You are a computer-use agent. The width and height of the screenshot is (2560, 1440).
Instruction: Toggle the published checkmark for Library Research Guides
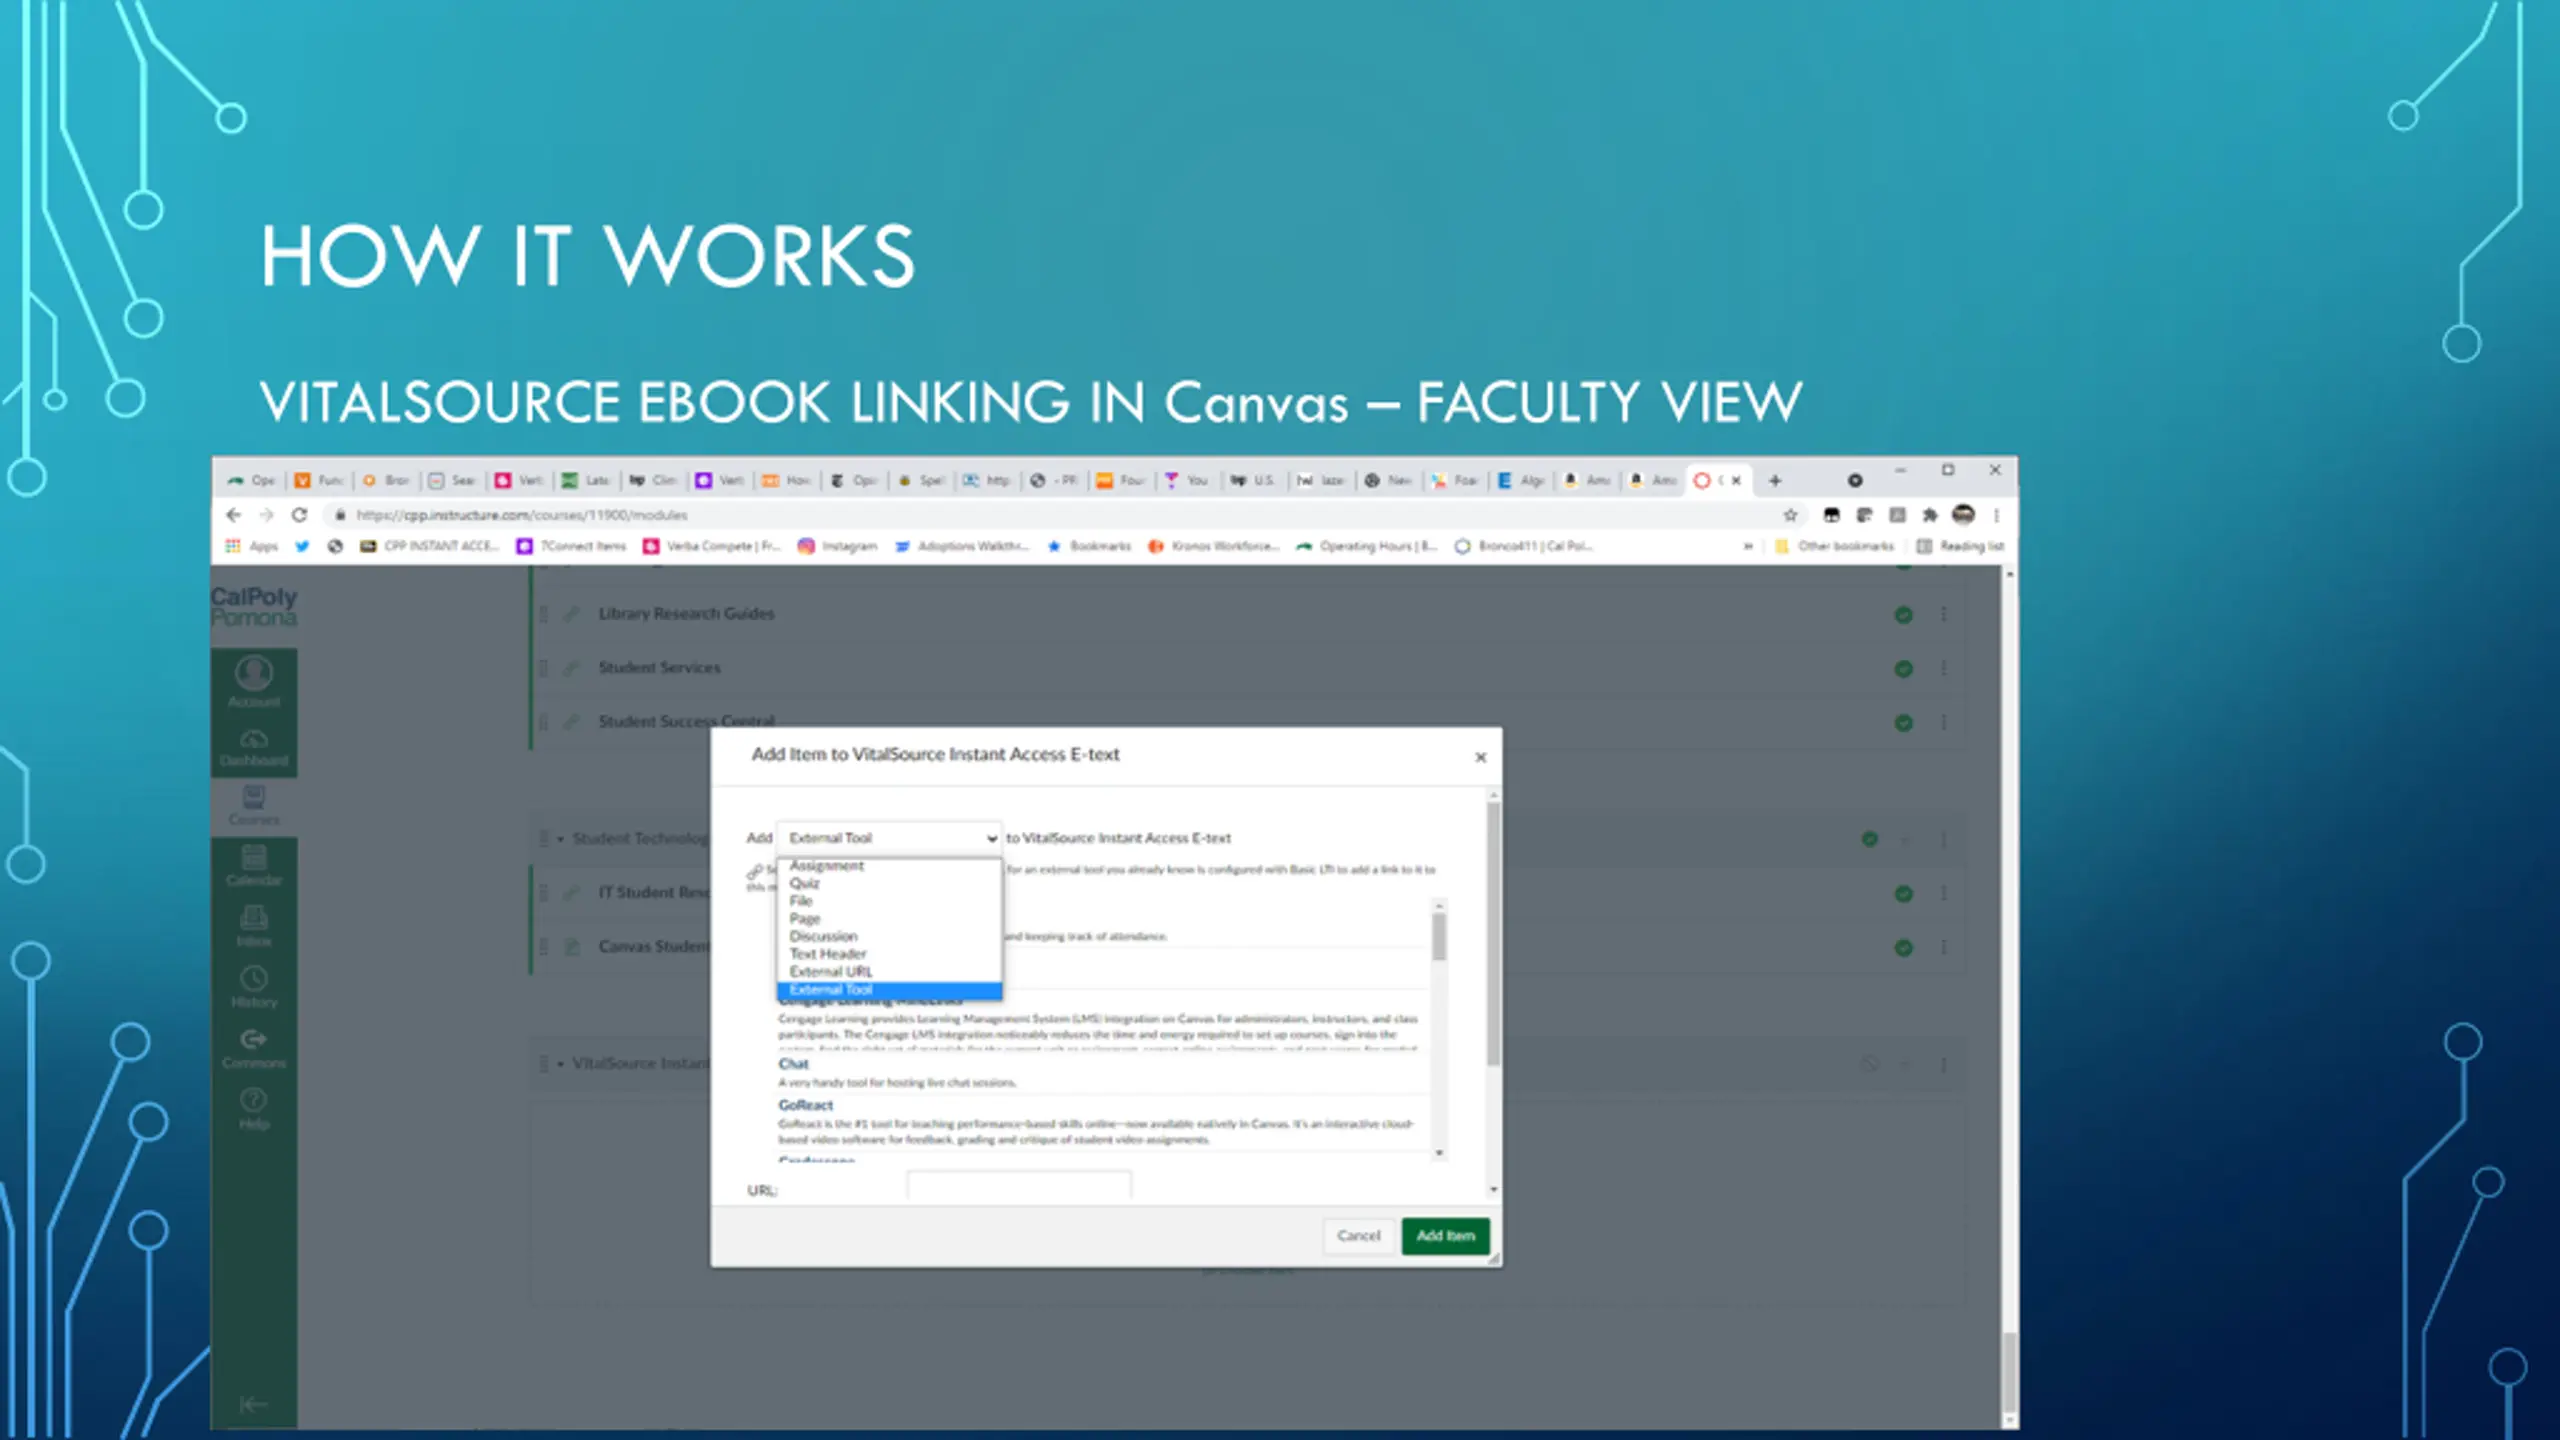pos(1904,615)
